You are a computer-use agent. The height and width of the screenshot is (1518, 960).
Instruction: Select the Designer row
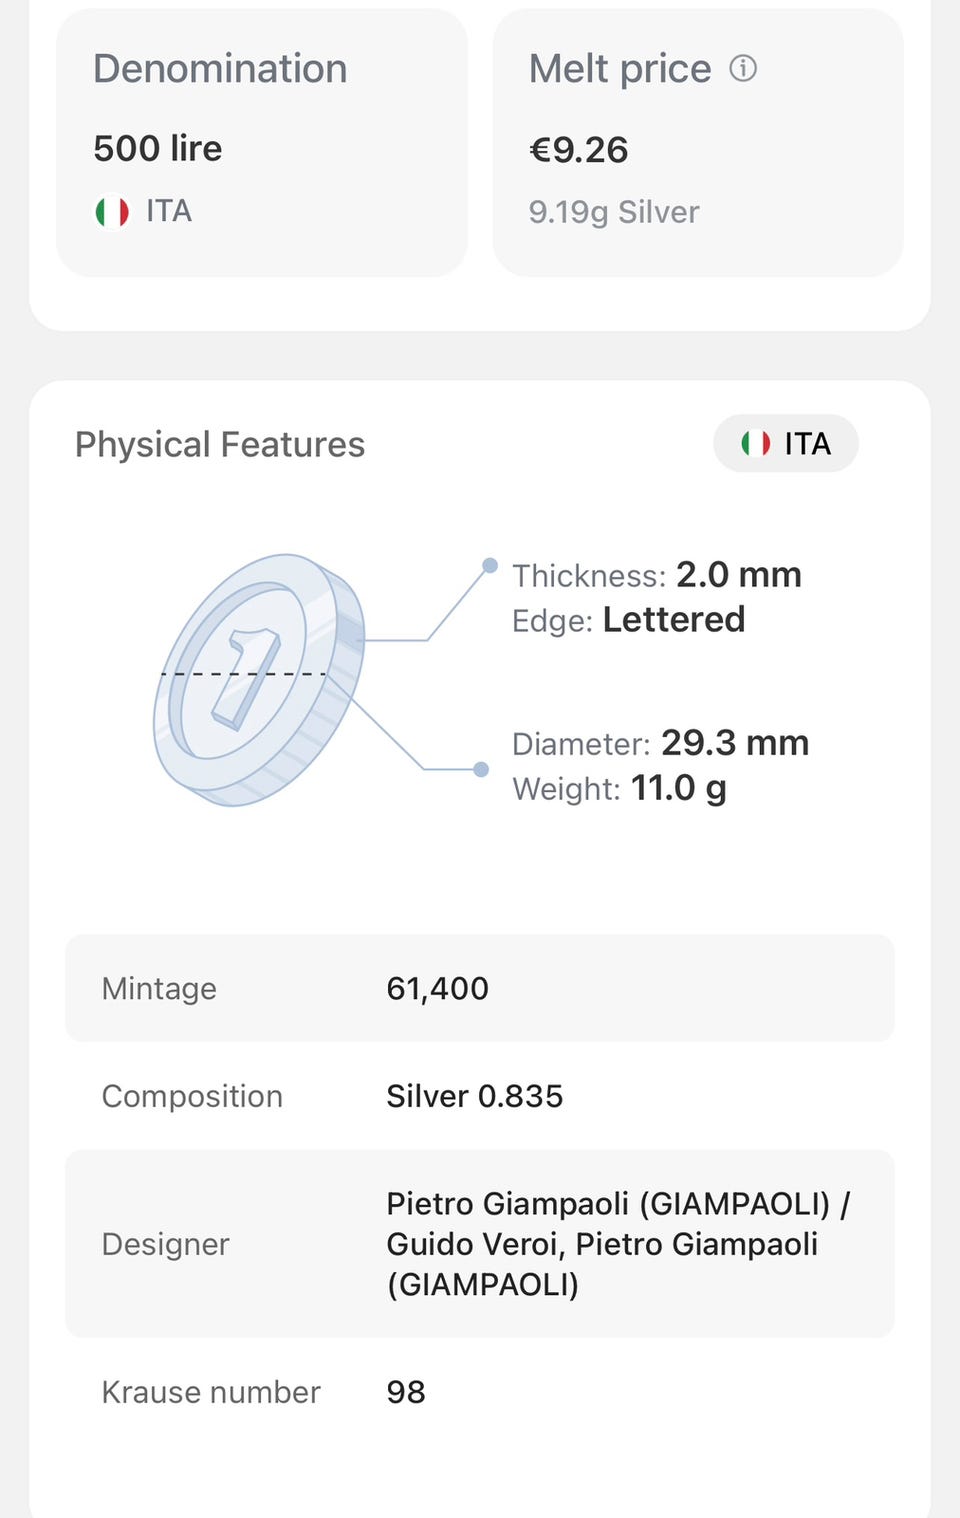coord(480,1244)
